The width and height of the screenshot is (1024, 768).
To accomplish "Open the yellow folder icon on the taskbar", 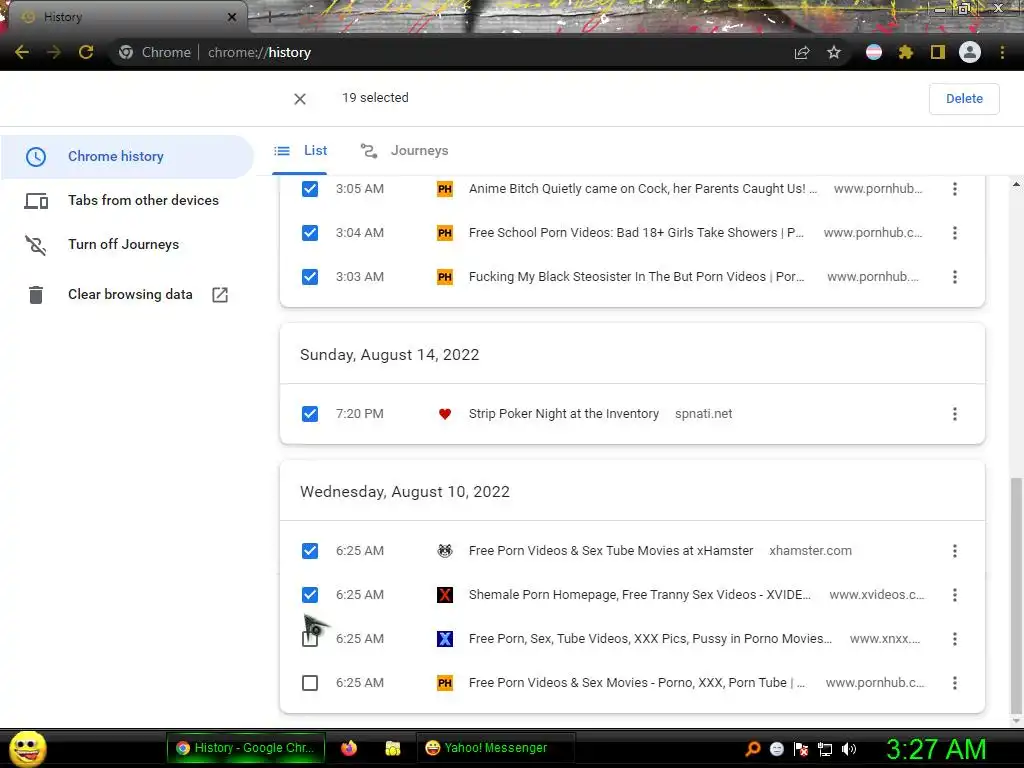I will (392, 748).
